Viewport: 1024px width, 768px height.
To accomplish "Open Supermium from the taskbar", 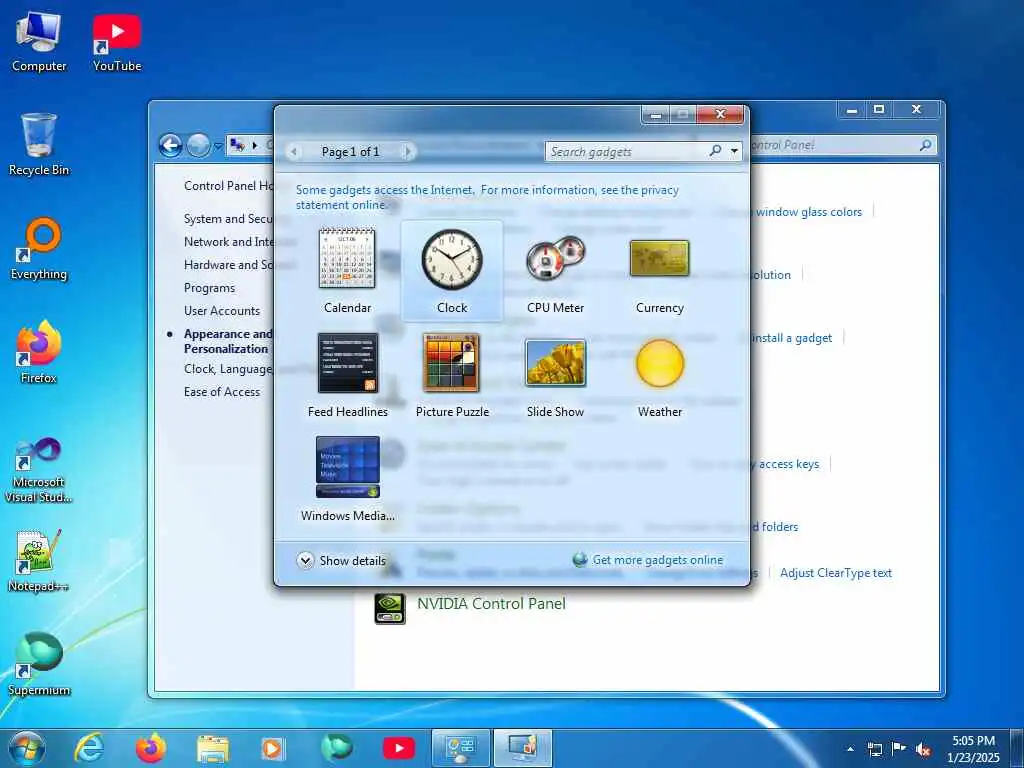I will 337,748.
